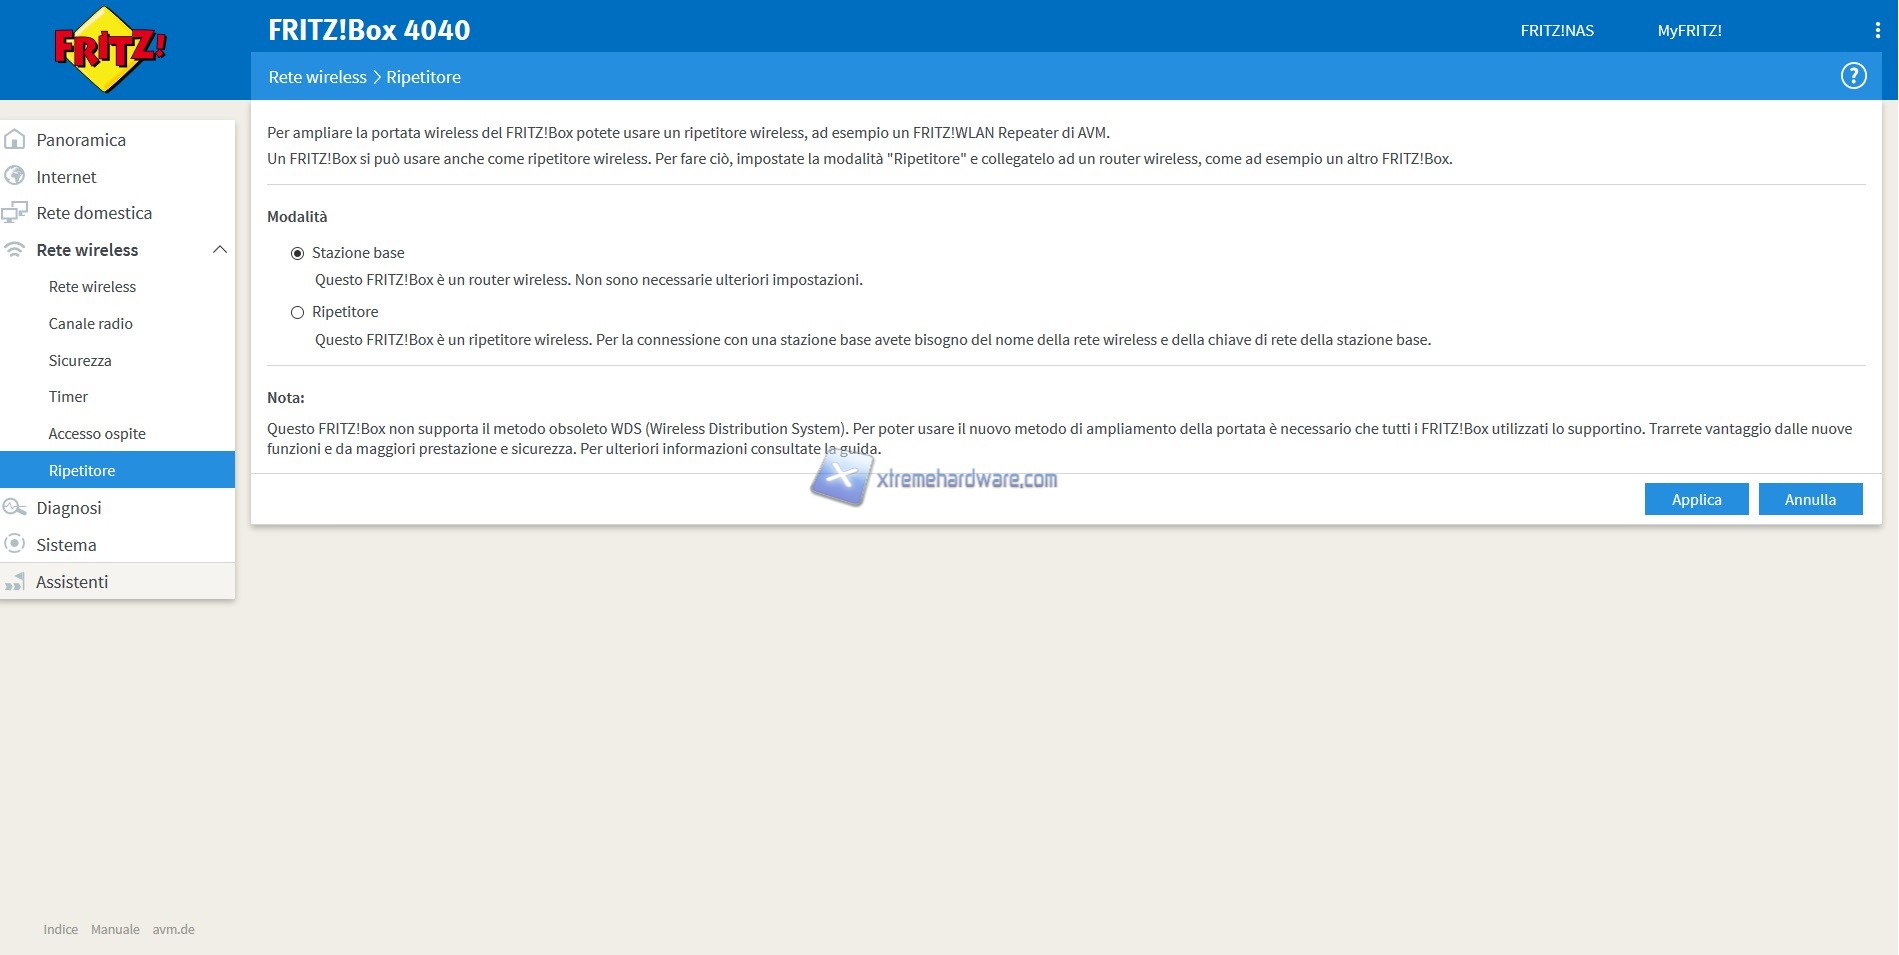Click the Diagnosi icon in sidebar
This screenshot has height=955, width=1899.
[x=15, y=507]
